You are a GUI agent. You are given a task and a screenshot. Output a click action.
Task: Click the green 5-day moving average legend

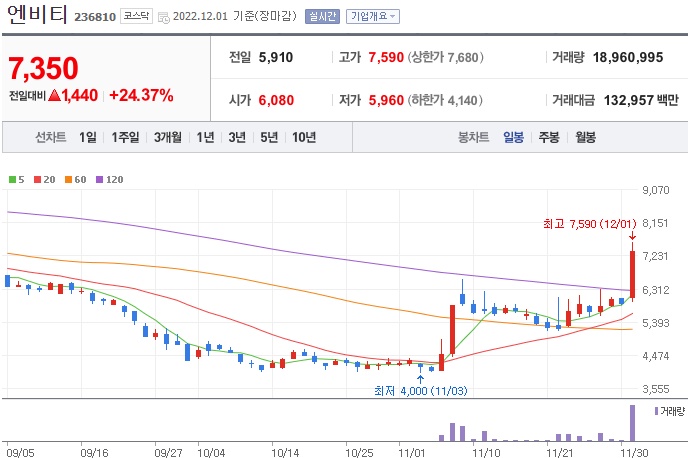pos(16,179)
